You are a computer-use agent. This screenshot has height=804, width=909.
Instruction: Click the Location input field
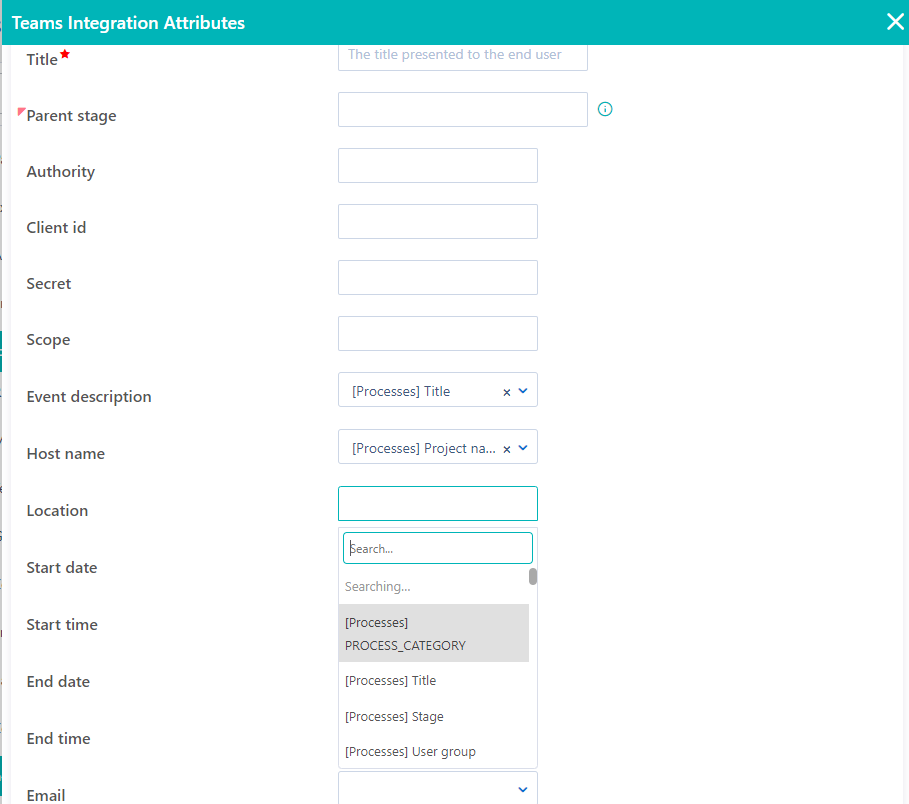(x=437, y=503)
